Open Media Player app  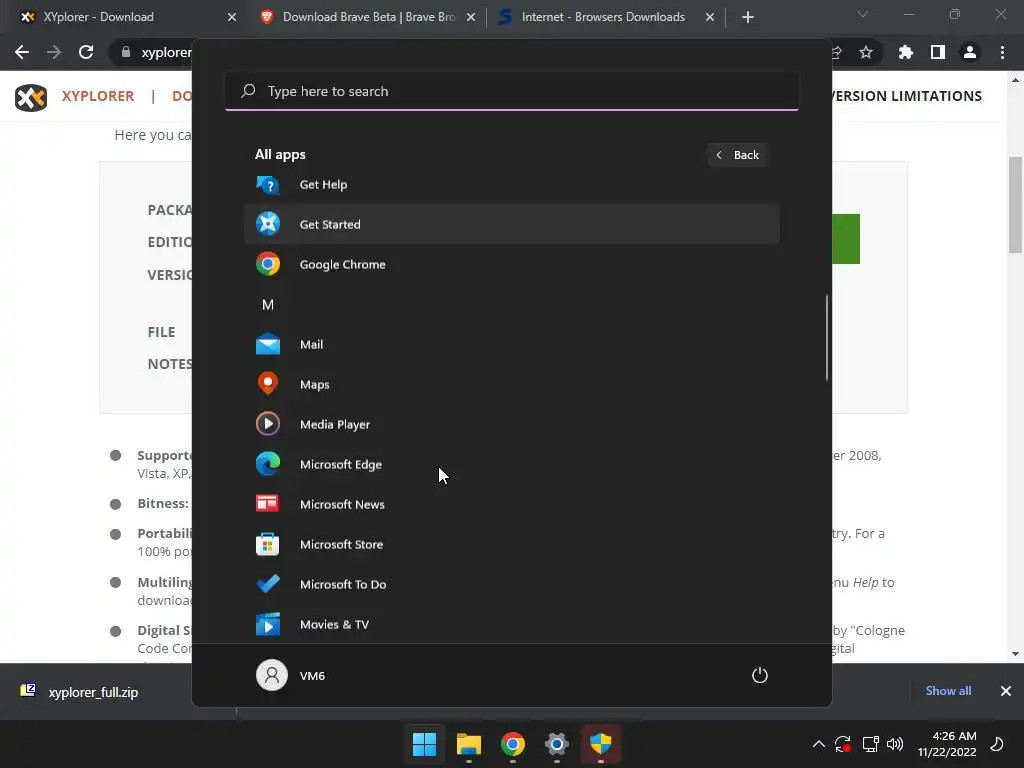511,424
